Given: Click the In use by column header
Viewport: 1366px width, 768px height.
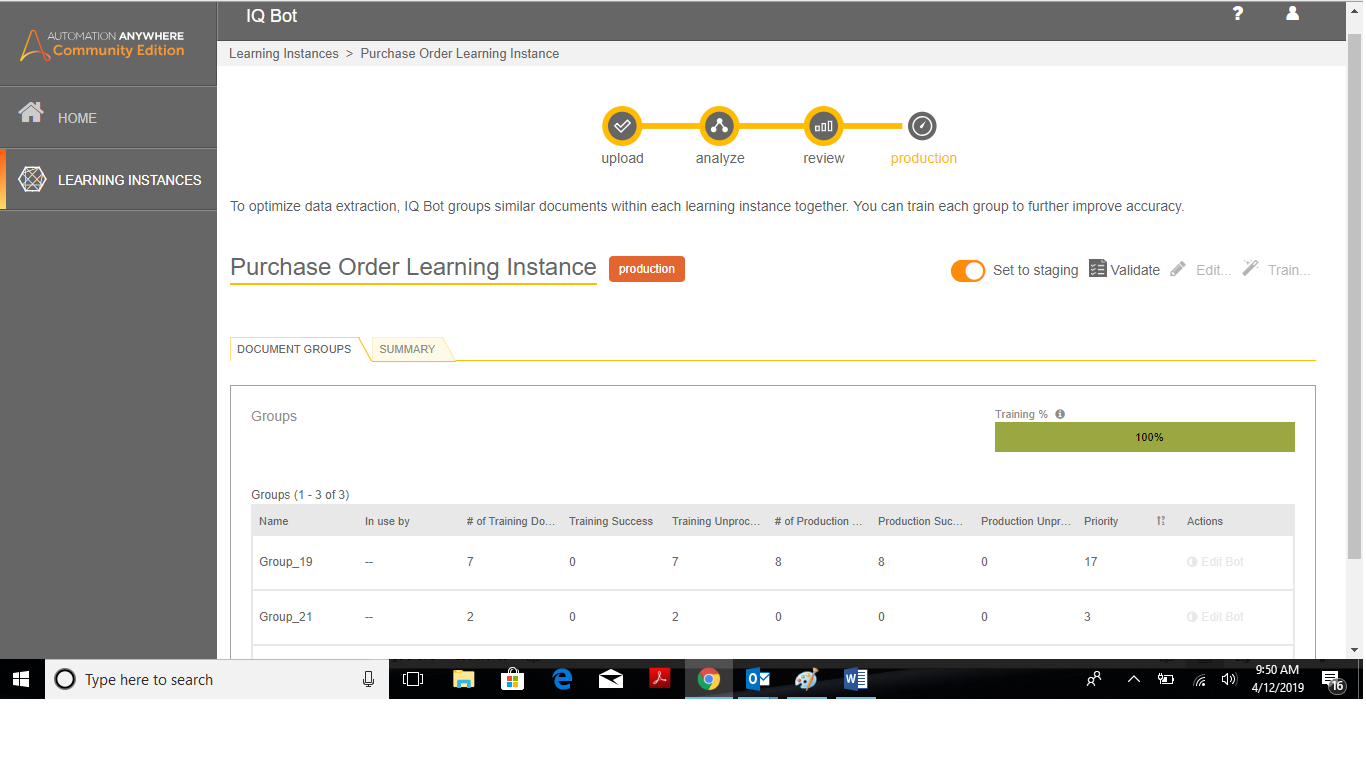Looking at the screenshot, I should pos(387,521).
